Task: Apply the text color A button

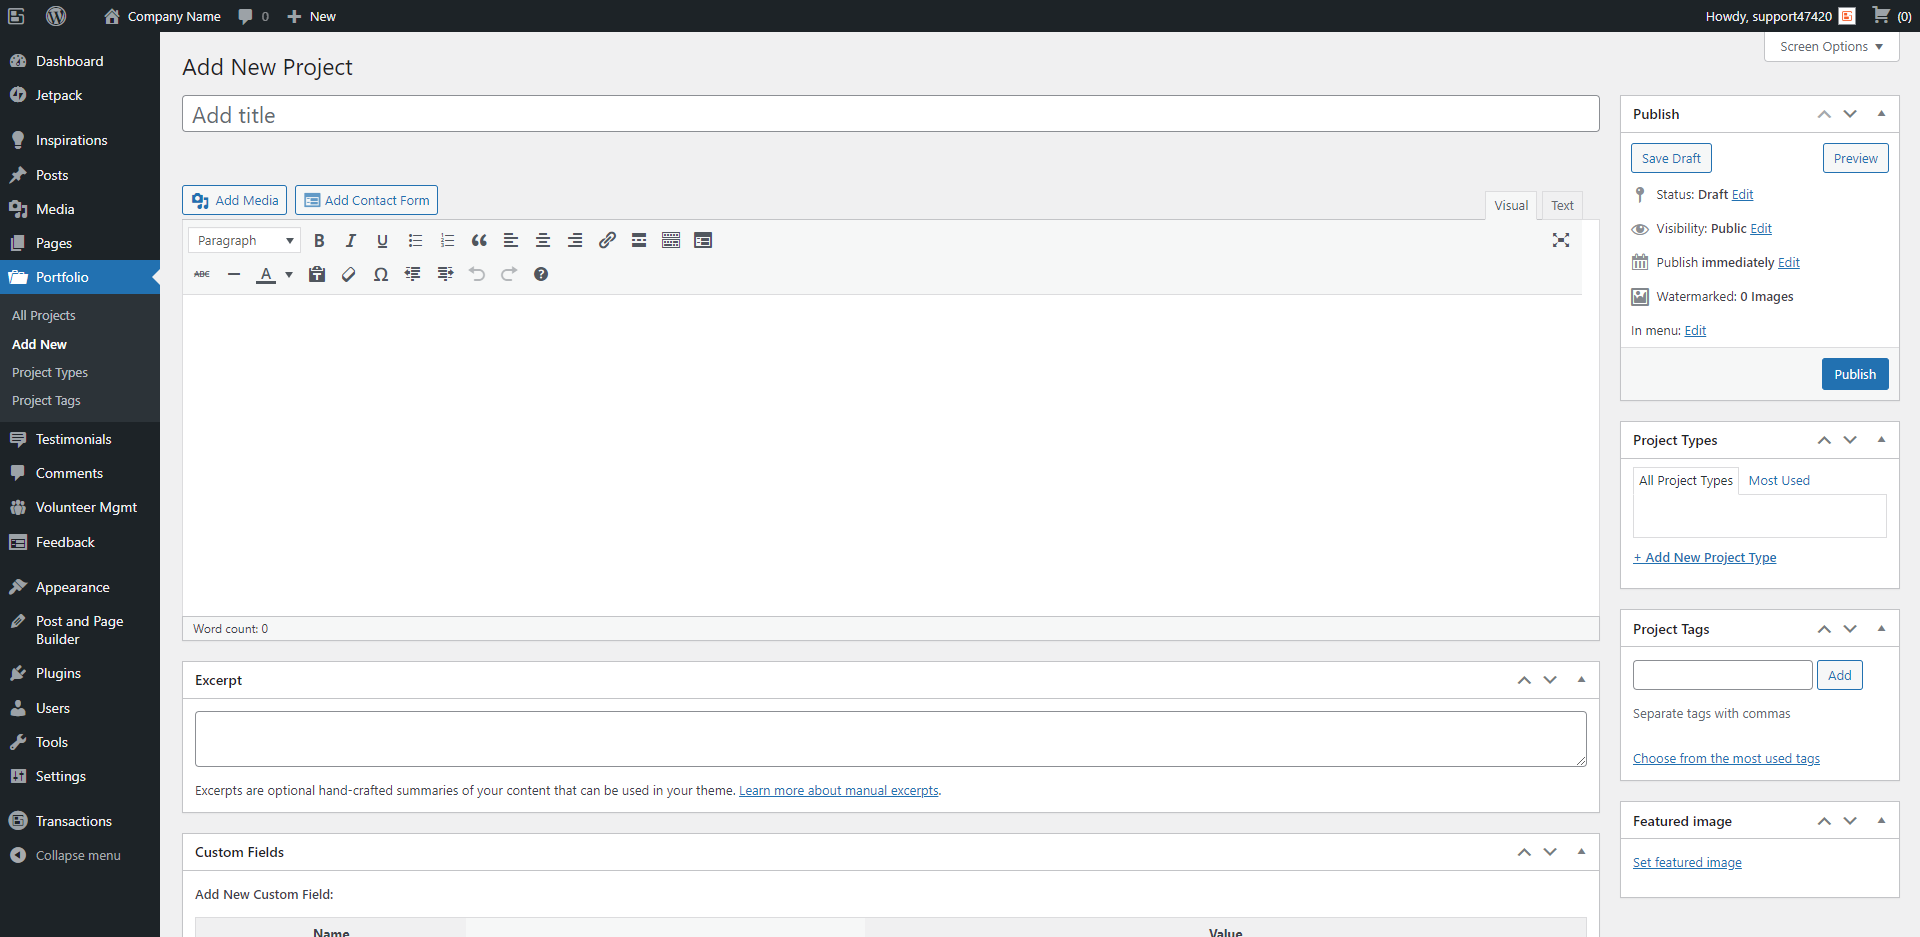Action: [x=266, y=274]
